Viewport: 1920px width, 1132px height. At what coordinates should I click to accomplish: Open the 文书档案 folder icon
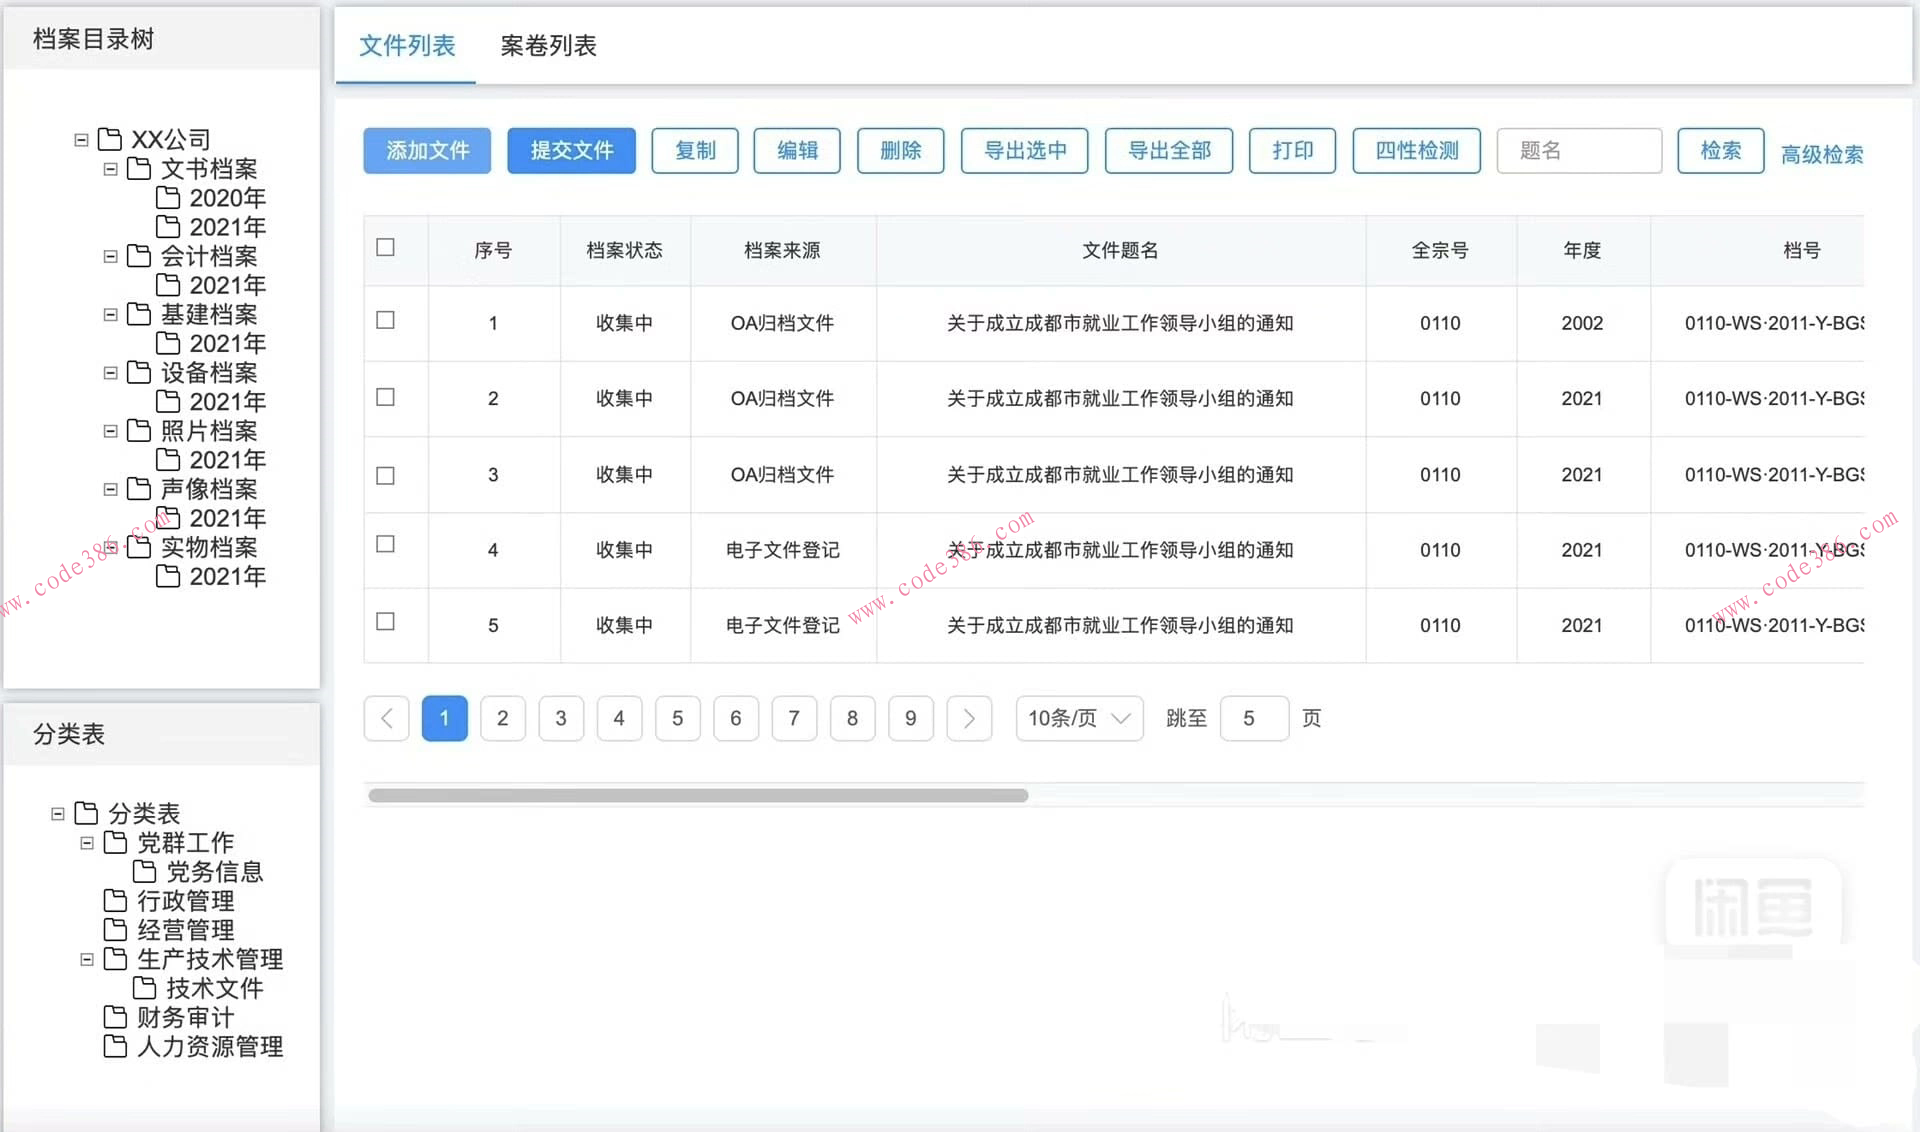140,169
